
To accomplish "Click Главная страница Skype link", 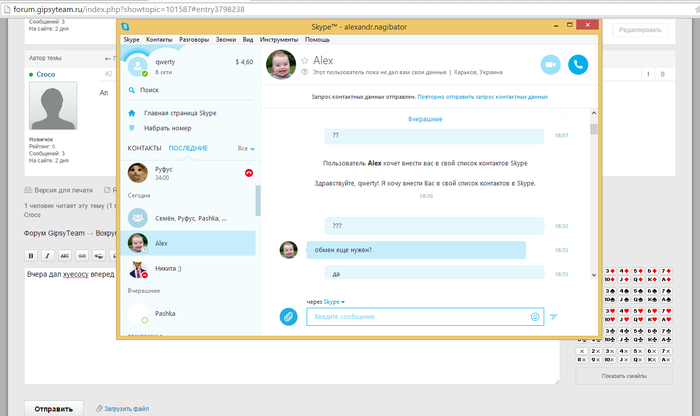I will coord(180,113).
